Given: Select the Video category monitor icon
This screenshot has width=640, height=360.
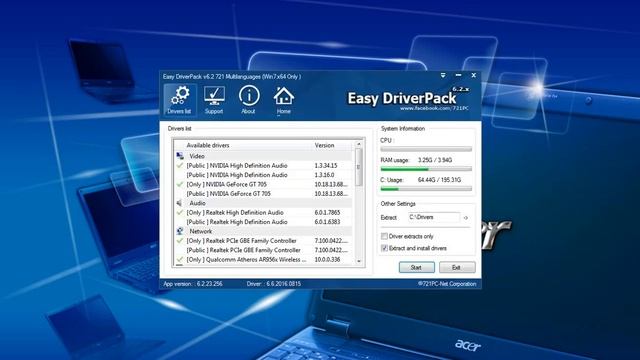Looking at the screenshot, I should coord(180,156).
